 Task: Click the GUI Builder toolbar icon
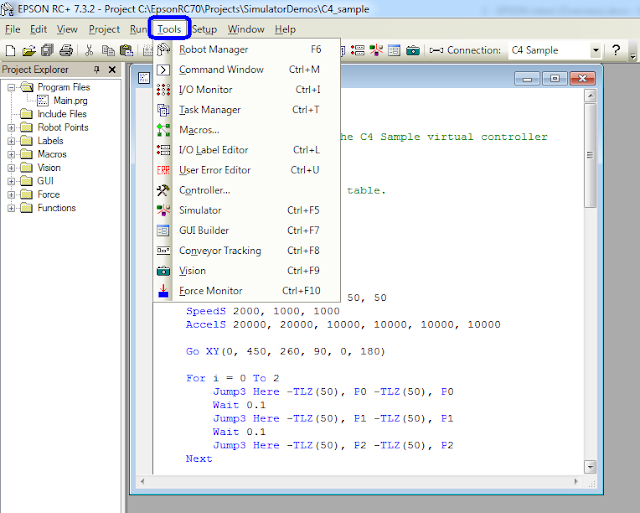[394, 51]
